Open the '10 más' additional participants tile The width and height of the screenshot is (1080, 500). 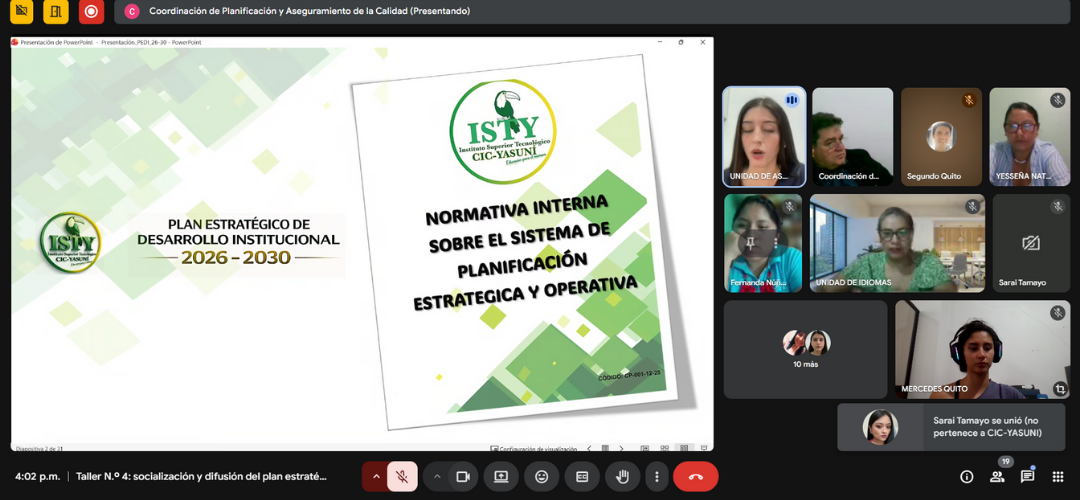(805, 349)
